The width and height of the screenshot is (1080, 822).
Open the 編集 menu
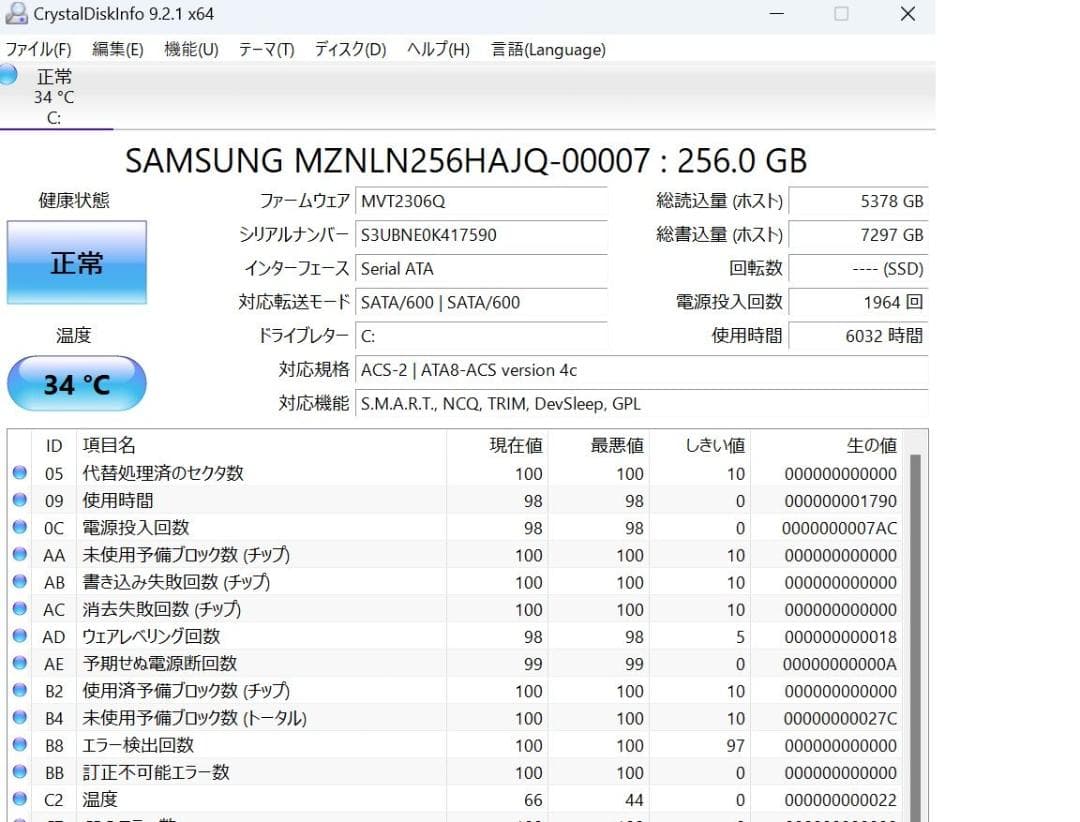coord(117,48)
